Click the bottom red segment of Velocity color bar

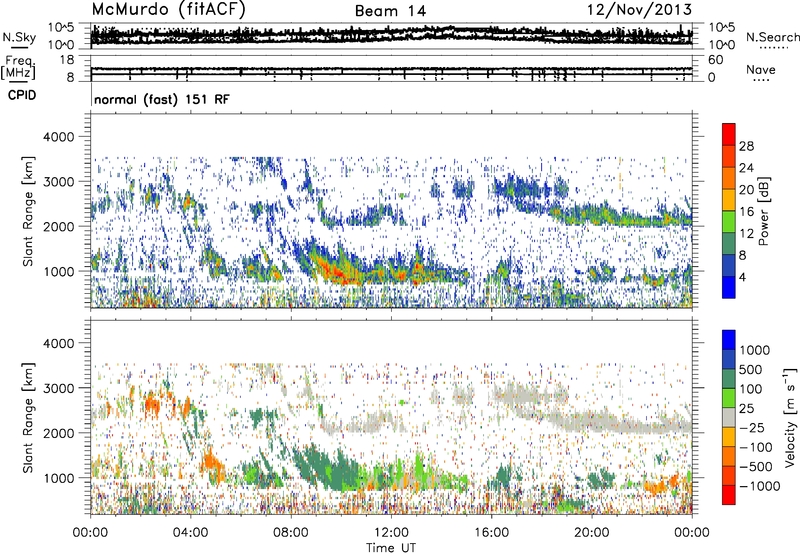729,495
